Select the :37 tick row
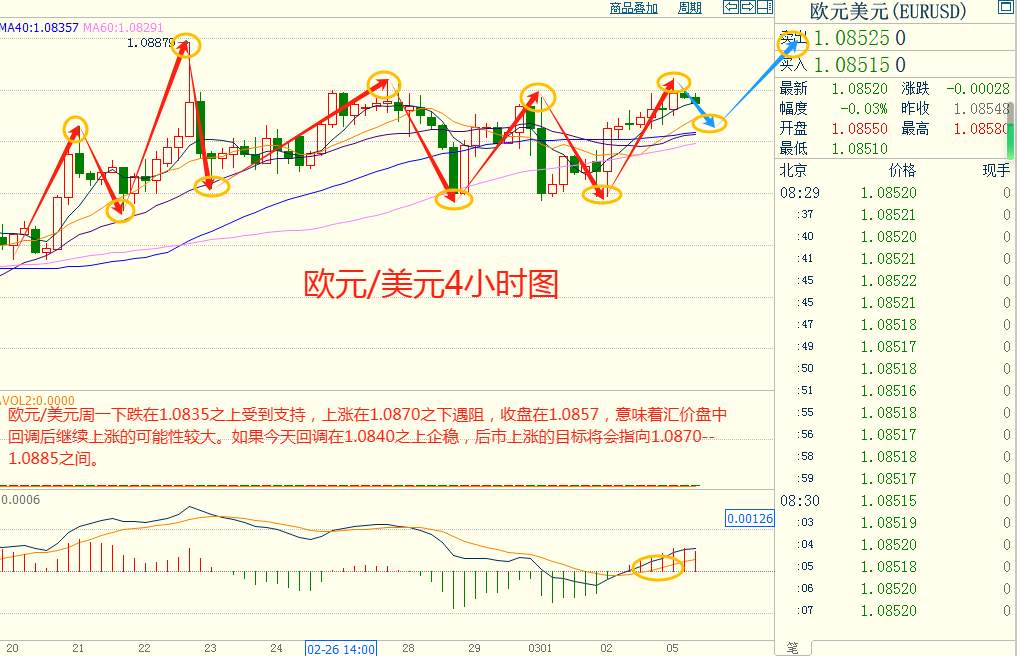The width and height of the screenshot is (1017, 656). tap(895, 215)
